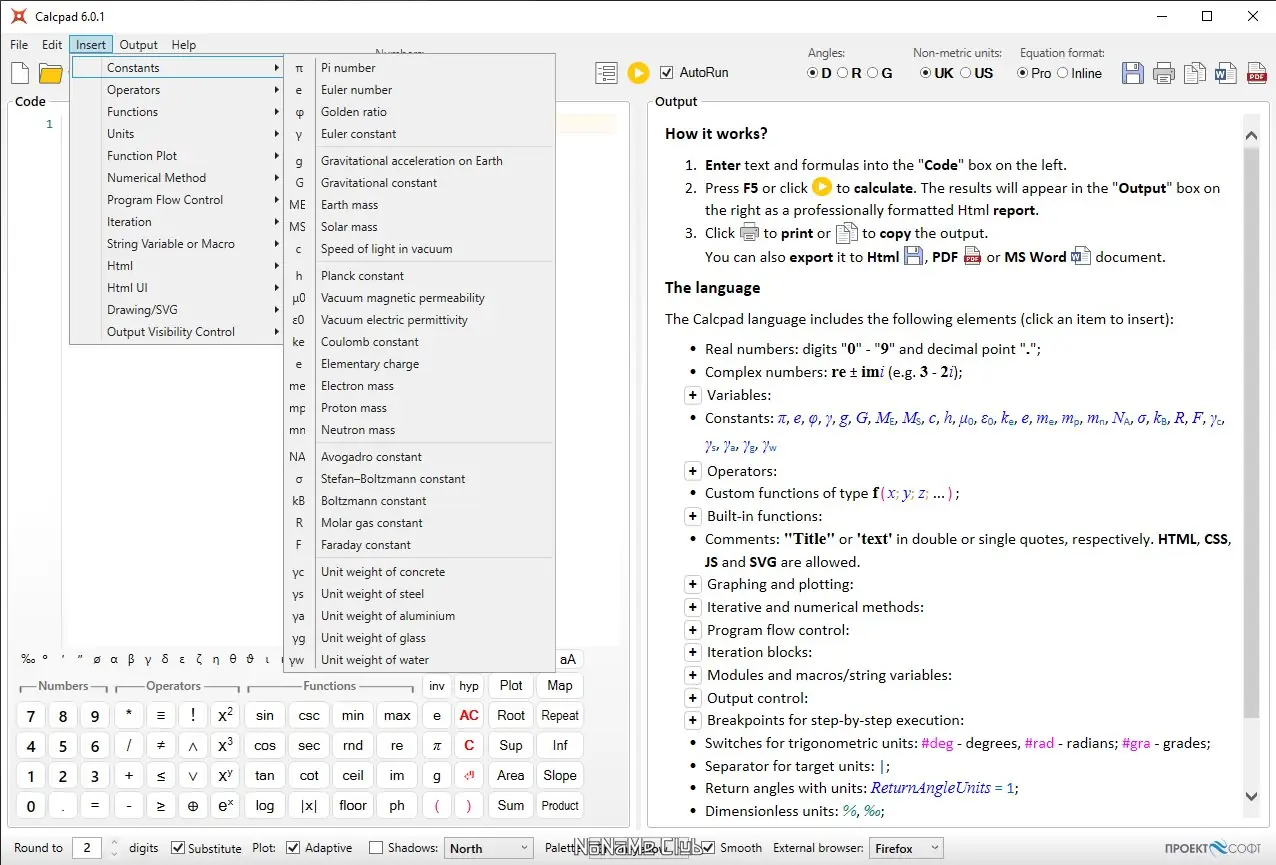Viewport: 1276px width, 865px height.
Task: Expand the Operators section in Output
Action: click(692, 470)
